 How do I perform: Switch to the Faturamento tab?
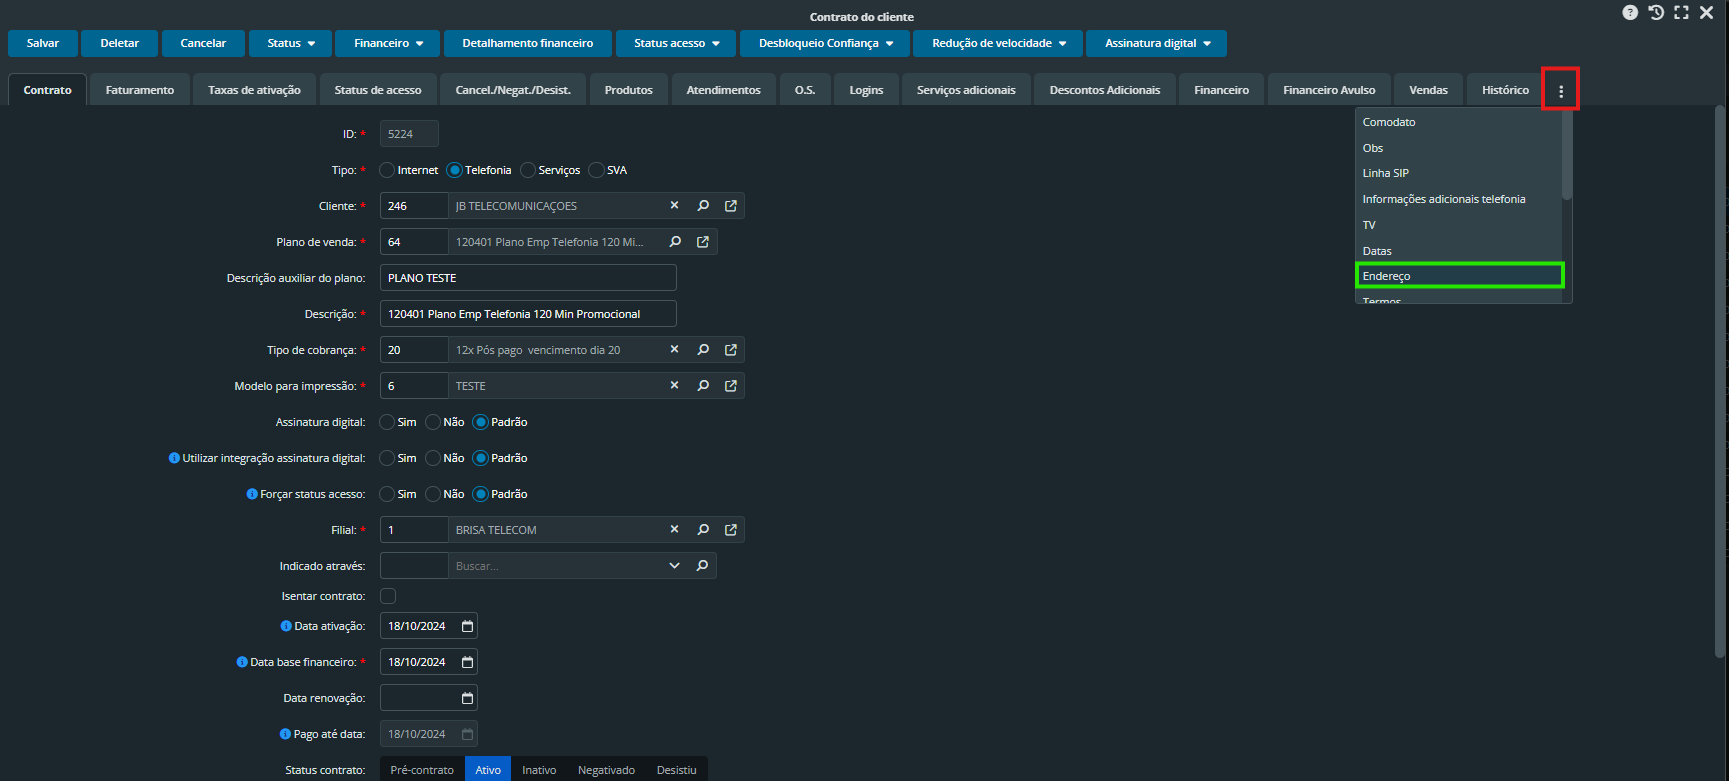click(x=140, y=90)
